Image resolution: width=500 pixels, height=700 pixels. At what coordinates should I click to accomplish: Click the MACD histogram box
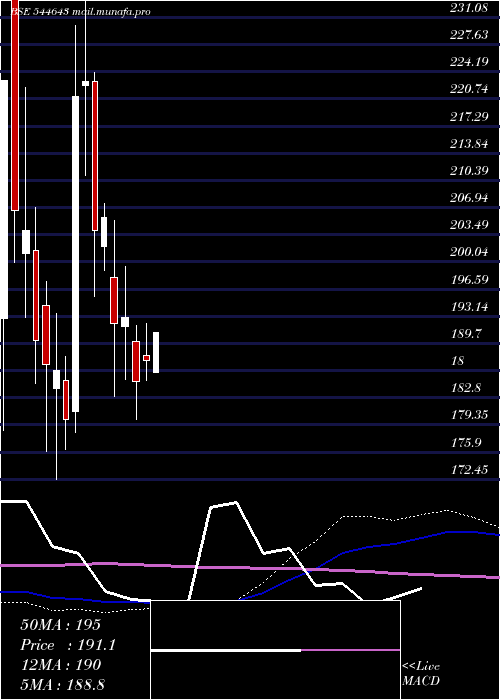click(275, 650)
